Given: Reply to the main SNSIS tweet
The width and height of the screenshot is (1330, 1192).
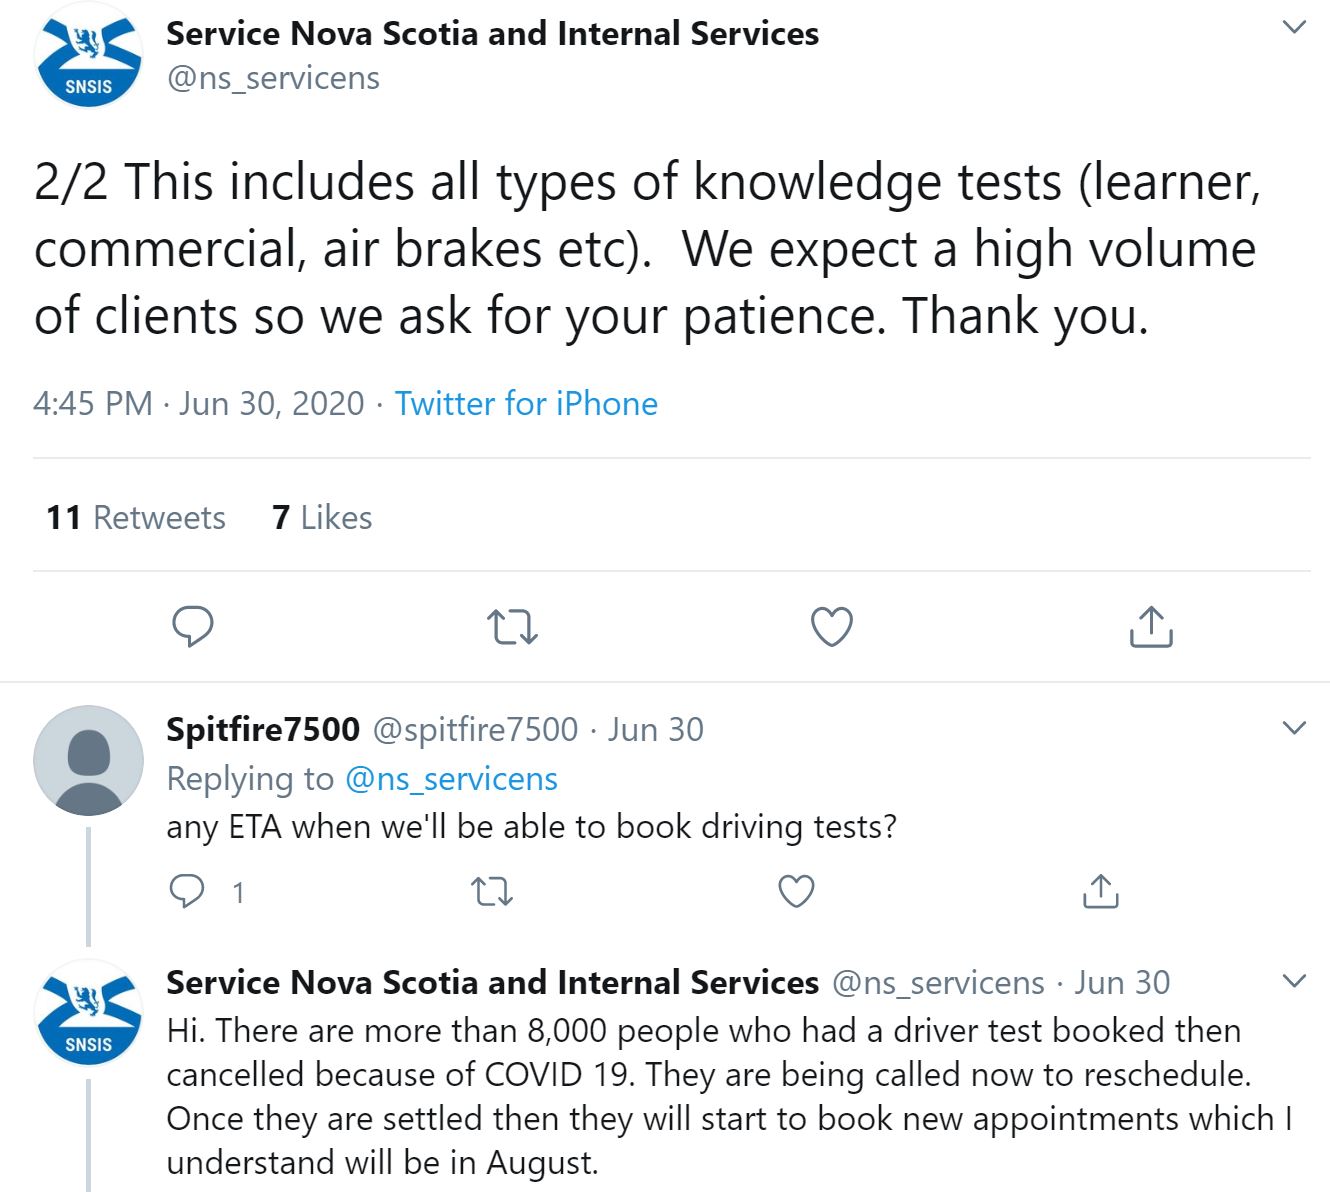Looking at the screenshot, I should point(193,627).
